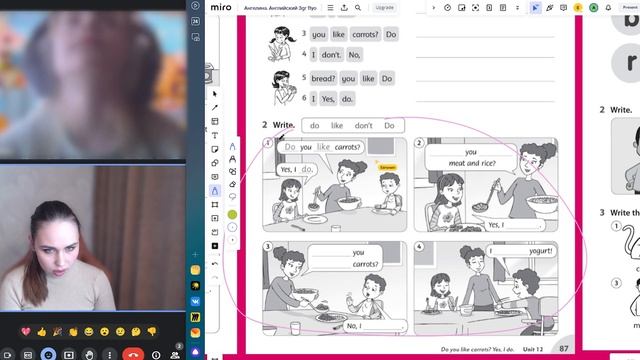Click the green user avatar
The height and width of the screenshot is (360, 640).
[593, 7]
